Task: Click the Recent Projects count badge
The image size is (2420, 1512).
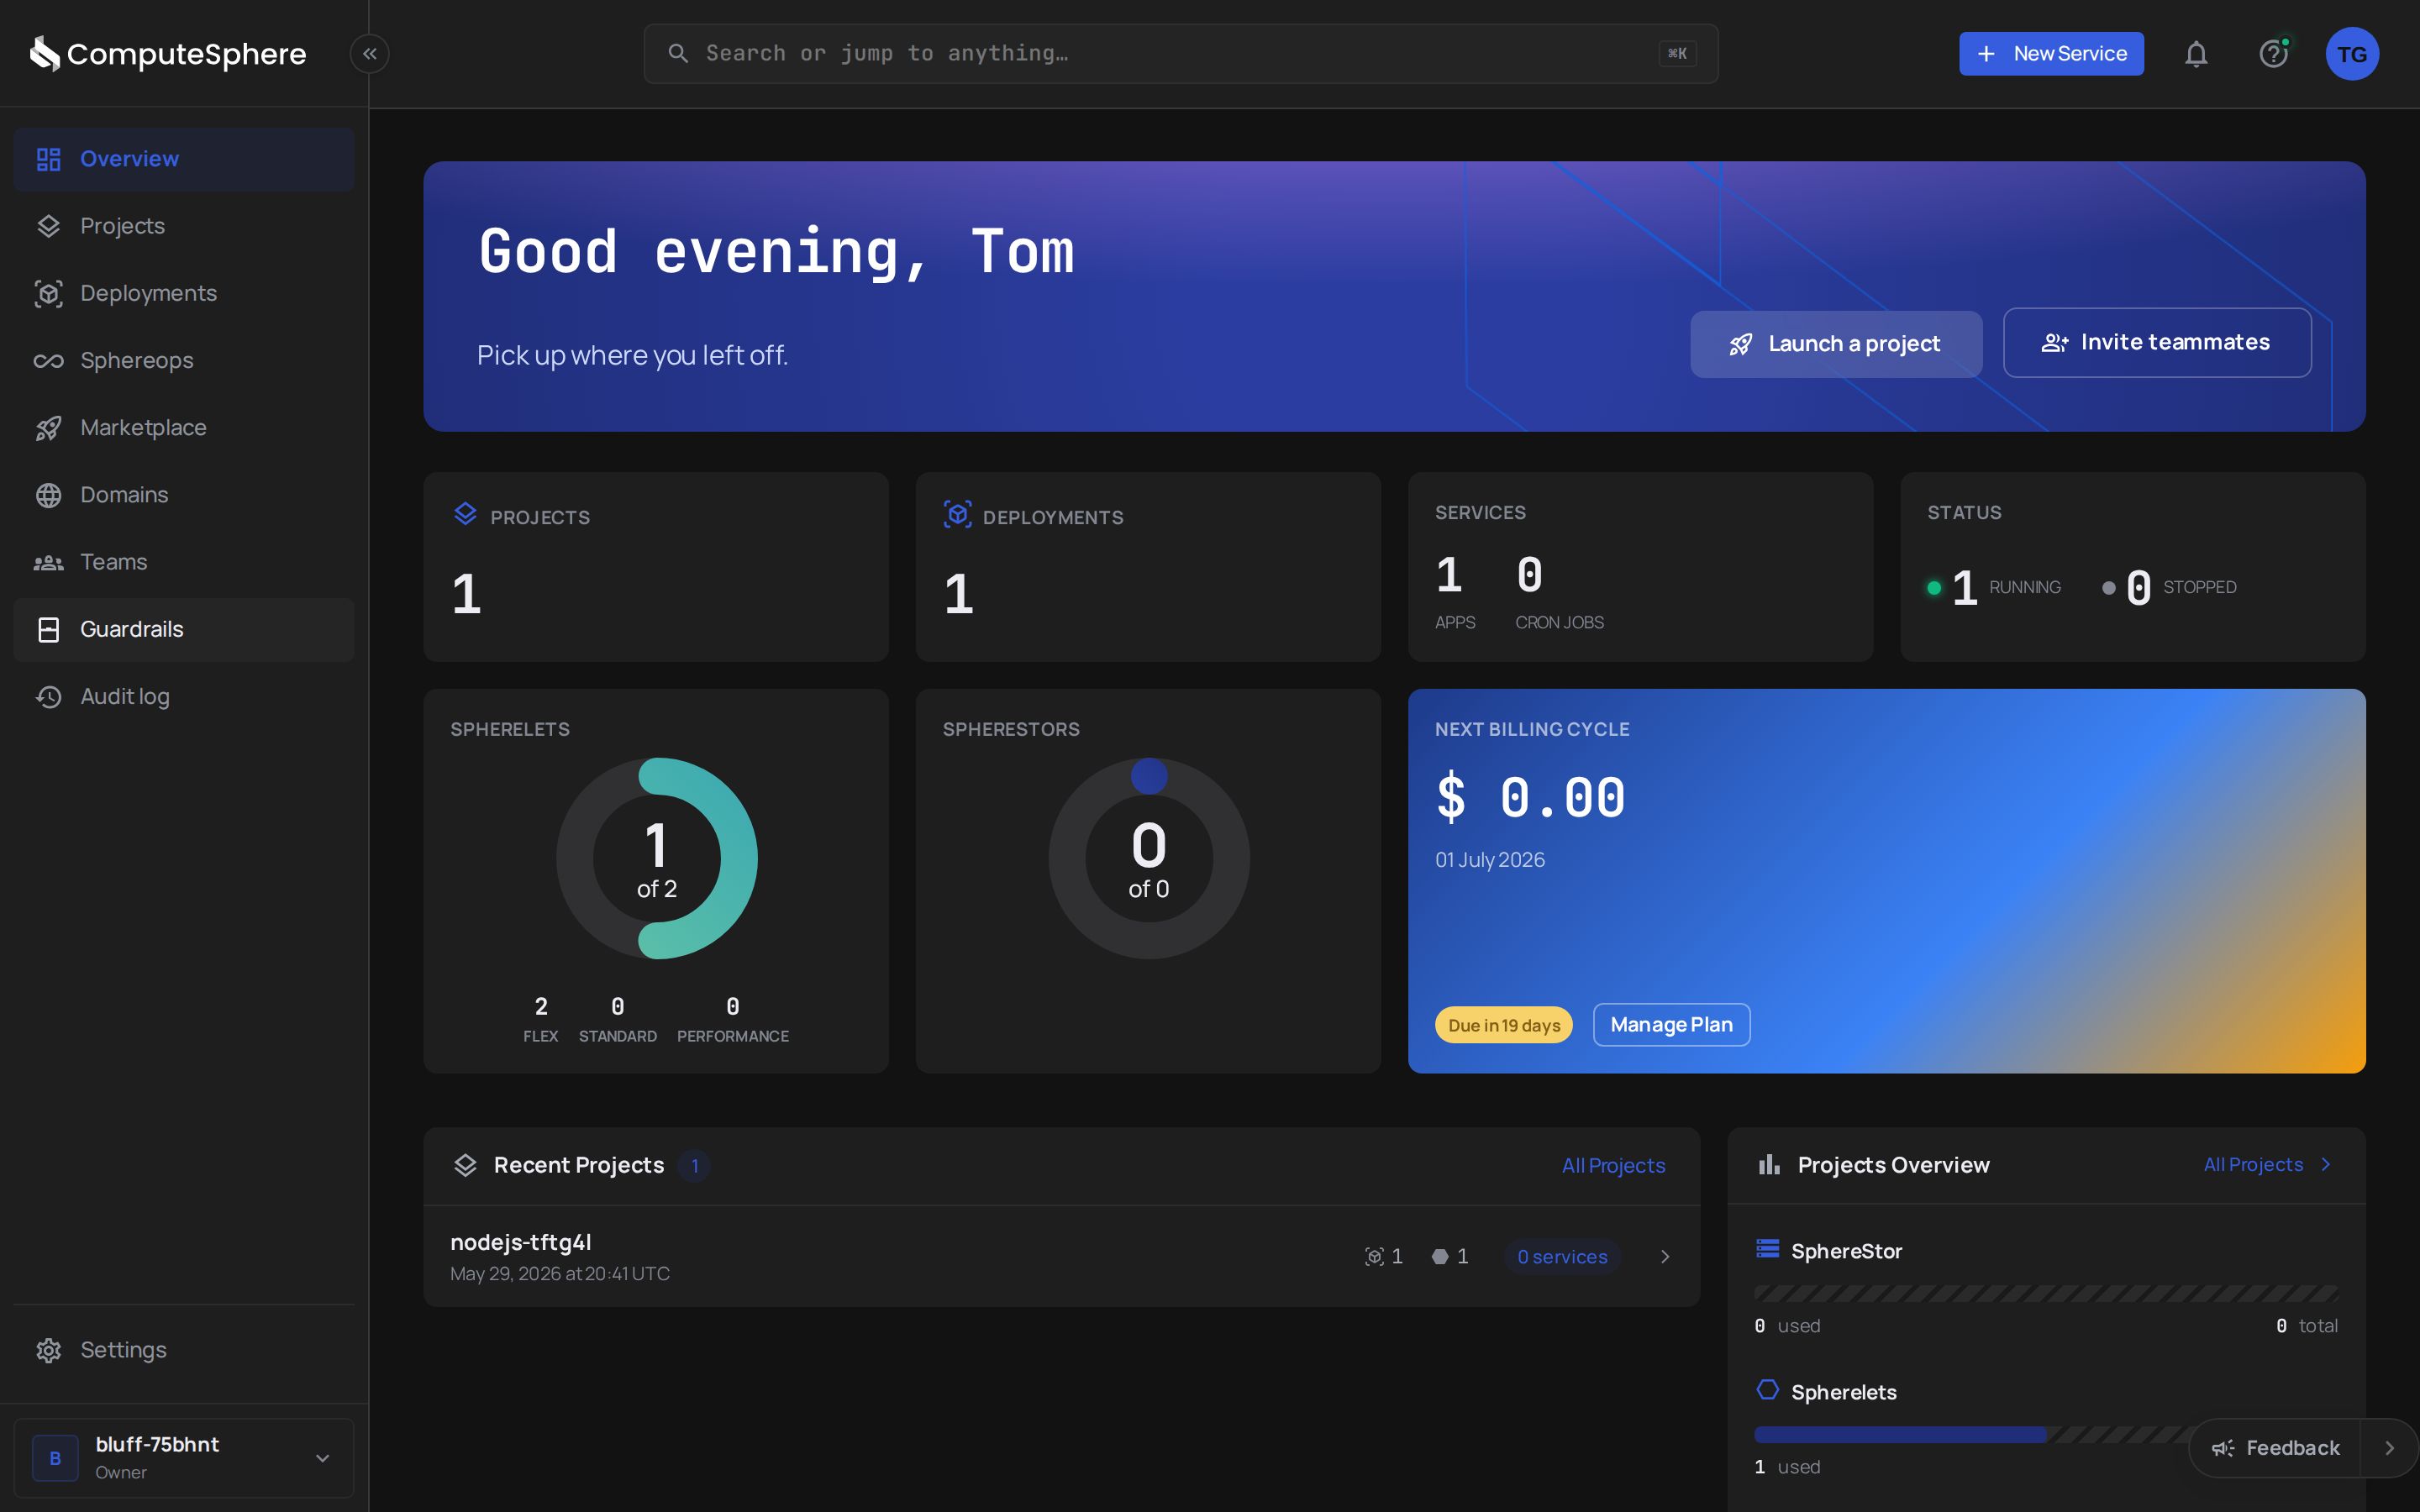Action: pyautogui.click(x=694, y=1165)
